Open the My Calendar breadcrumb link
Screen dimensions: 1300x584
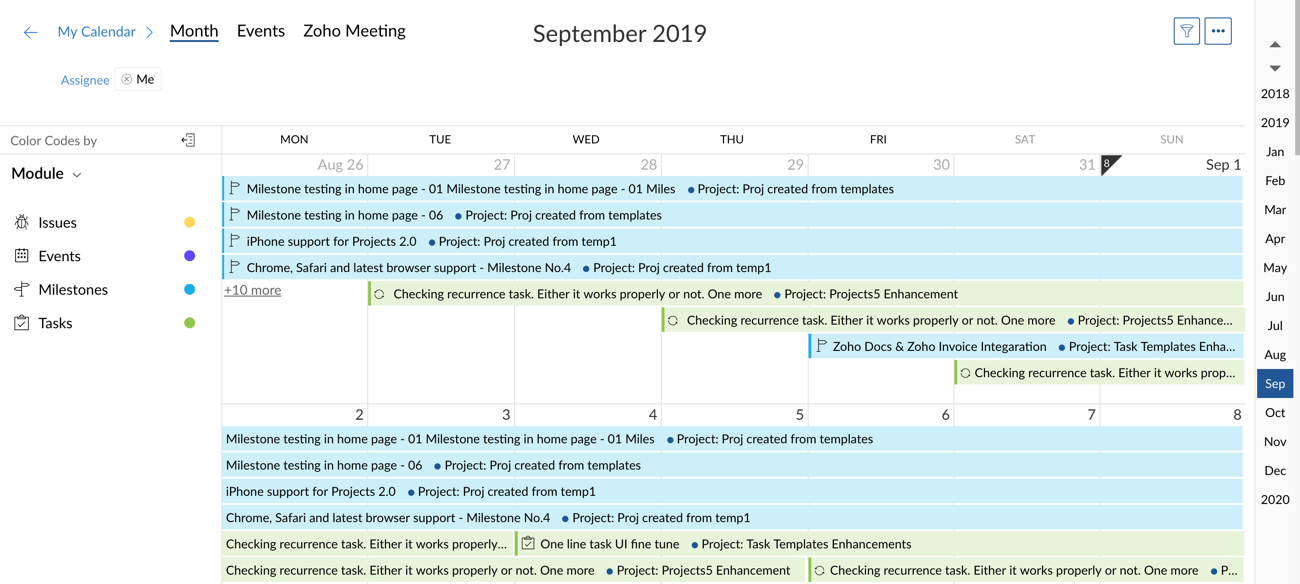(96, 32)
